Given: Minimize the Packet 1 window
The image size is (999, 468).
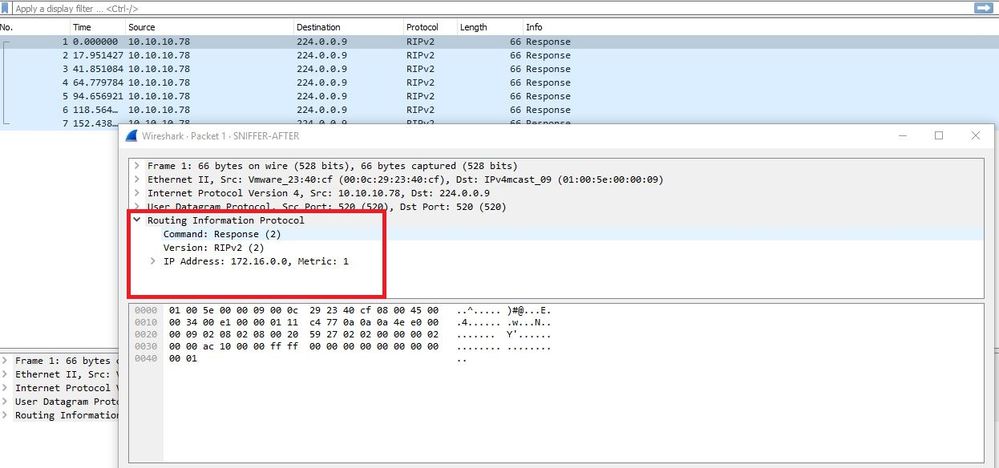Looking at the screenshot, I should point(902,136).
